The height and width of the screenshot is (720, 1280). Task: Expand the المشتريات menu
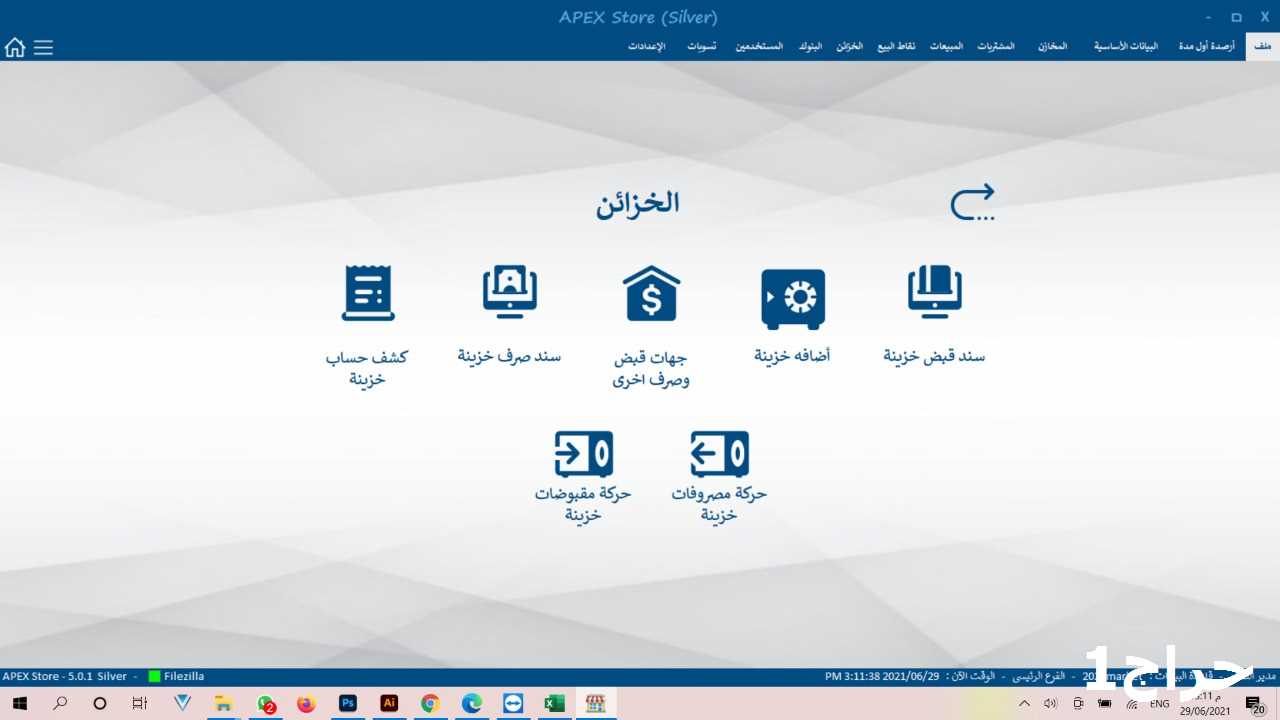(x=995, y=47)
